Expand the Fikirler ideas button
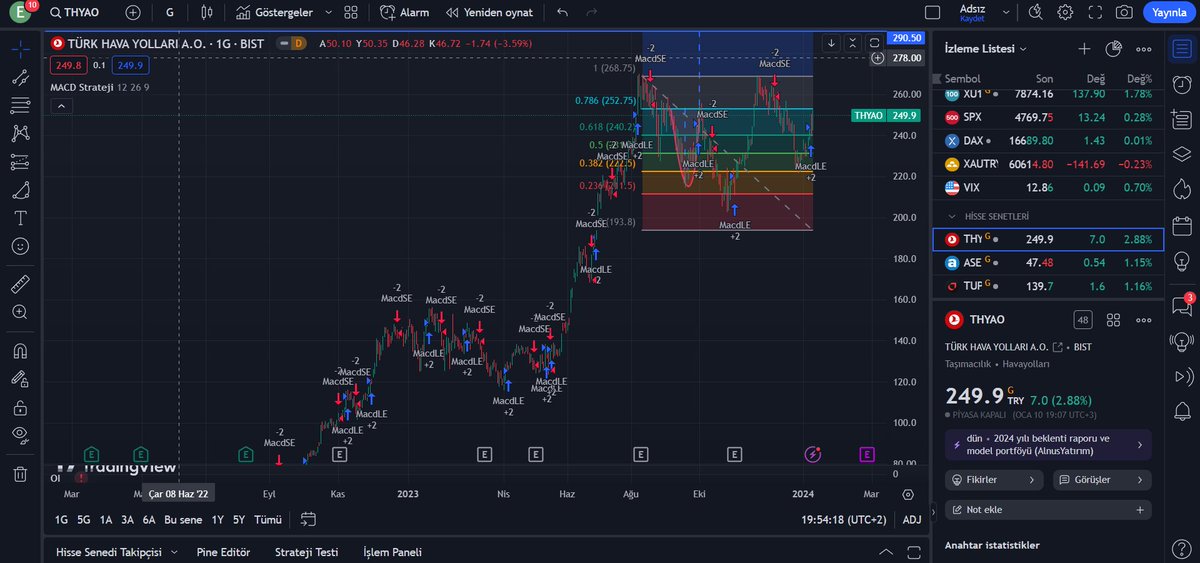1200x563 pixels. (x=995, y=480)
